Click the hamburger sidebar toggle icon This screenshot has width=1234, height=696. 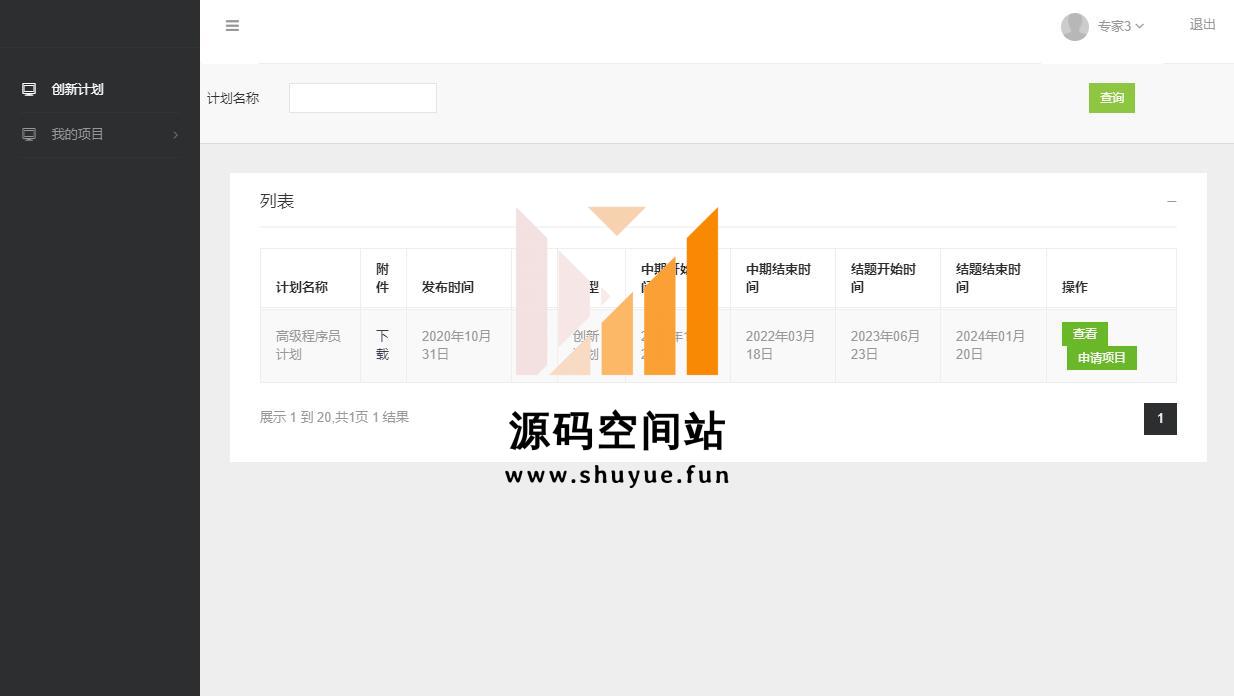[x=232, y=26]
